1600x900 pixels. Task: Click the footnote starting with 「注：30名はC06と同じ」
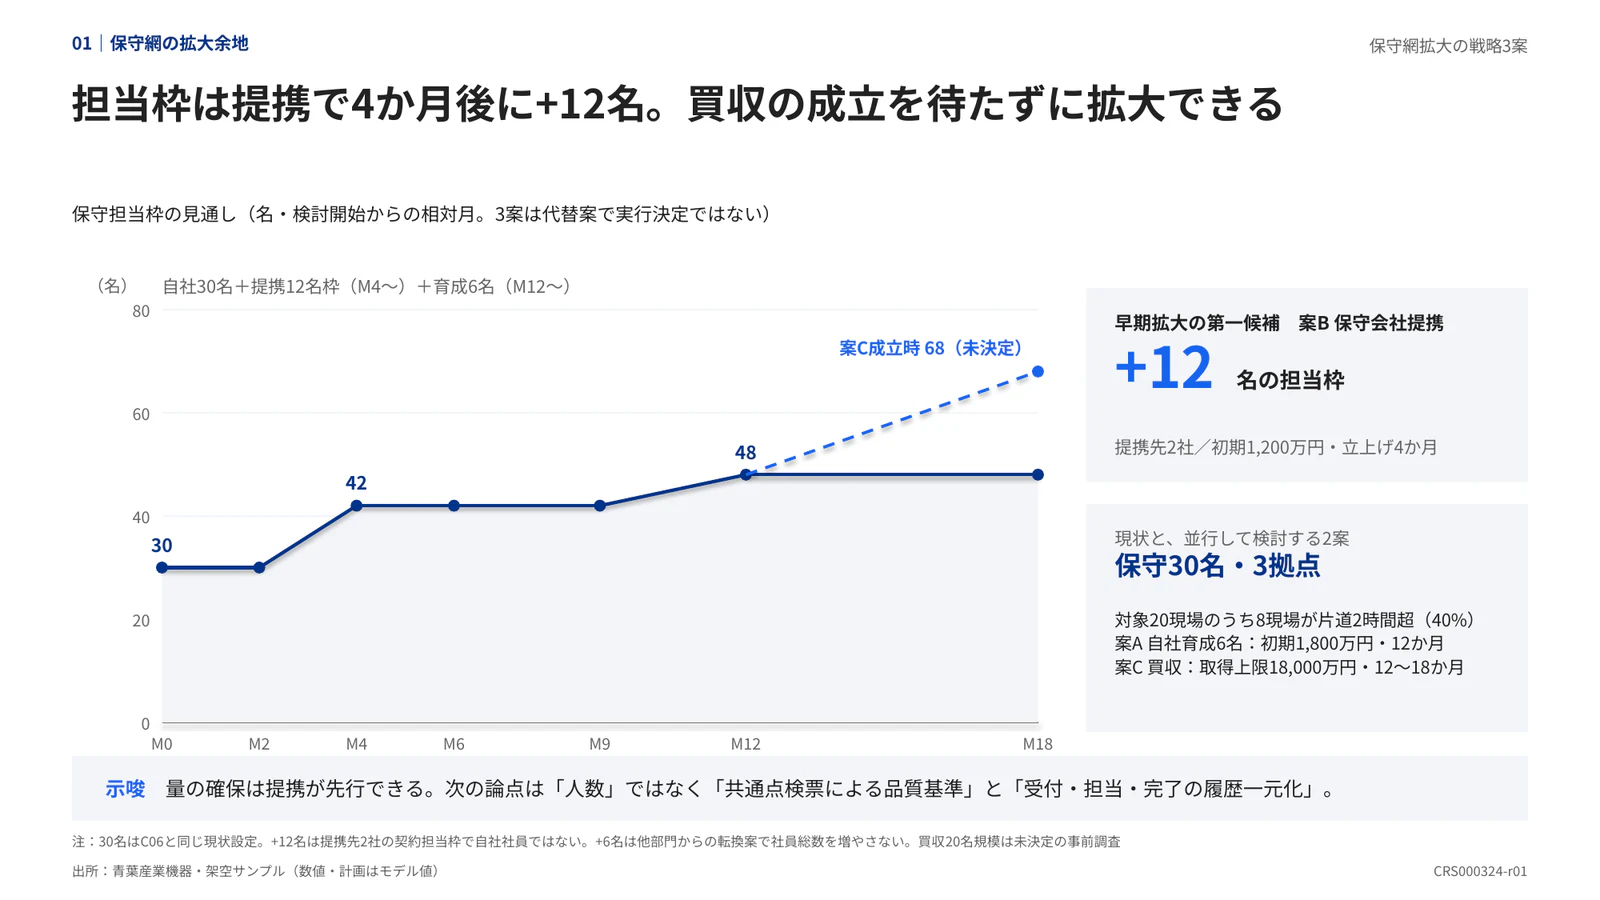pyautogui.click(x=596, y=842)
